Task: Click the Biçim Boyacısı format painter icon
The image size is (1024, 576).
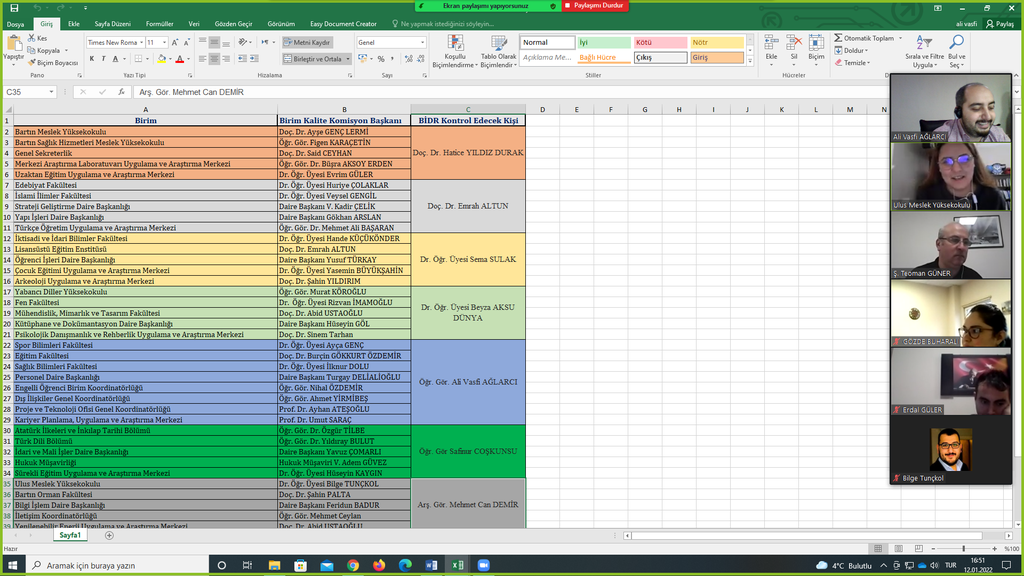Action: point(32,62)
